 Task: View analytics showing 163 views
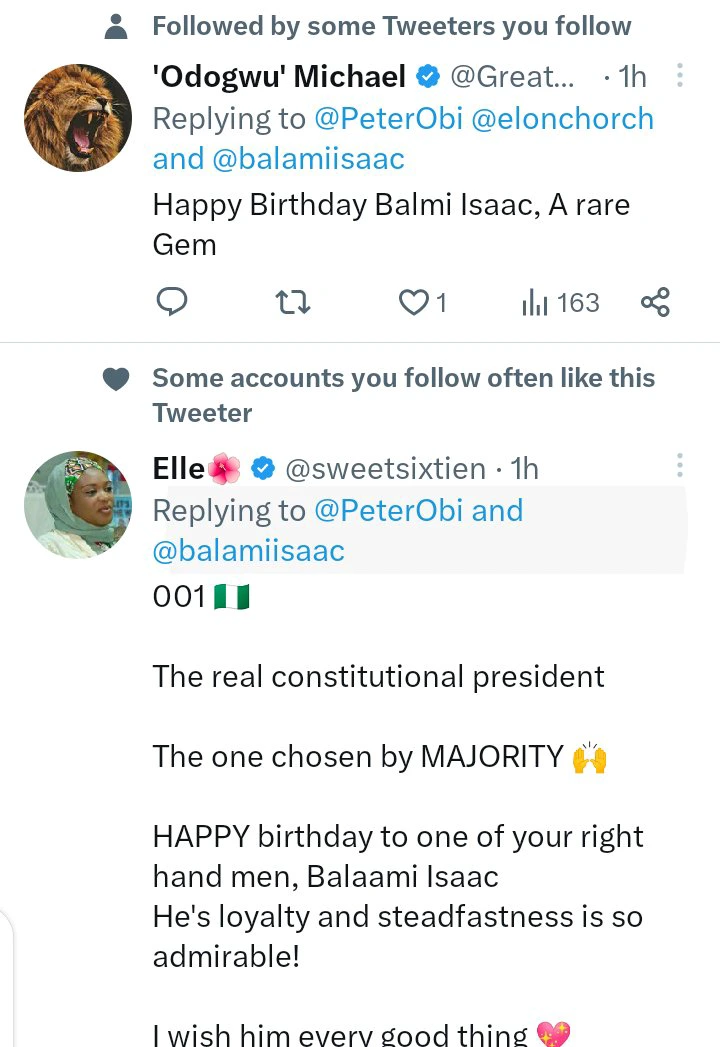click(x=561, y=302)
